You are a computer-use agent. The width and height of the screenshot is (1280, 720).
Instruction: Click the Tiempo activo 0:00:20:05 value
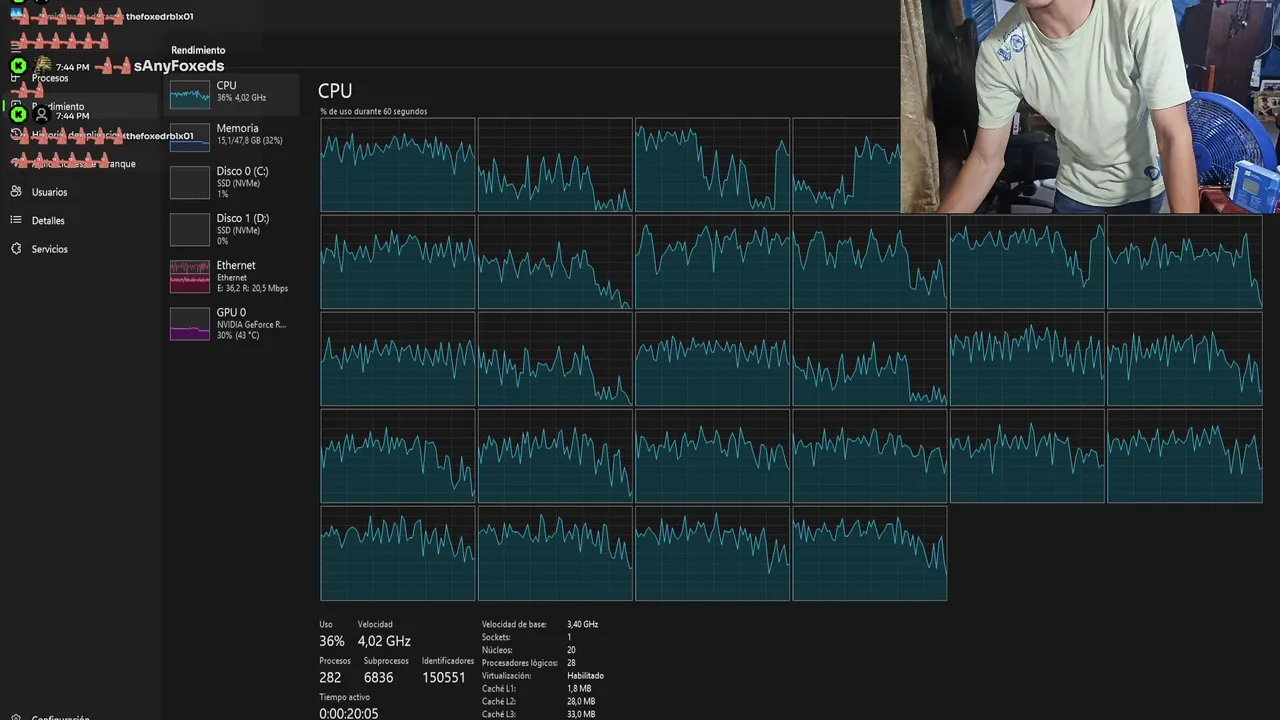pyautogui.click(x=349, y=714)
